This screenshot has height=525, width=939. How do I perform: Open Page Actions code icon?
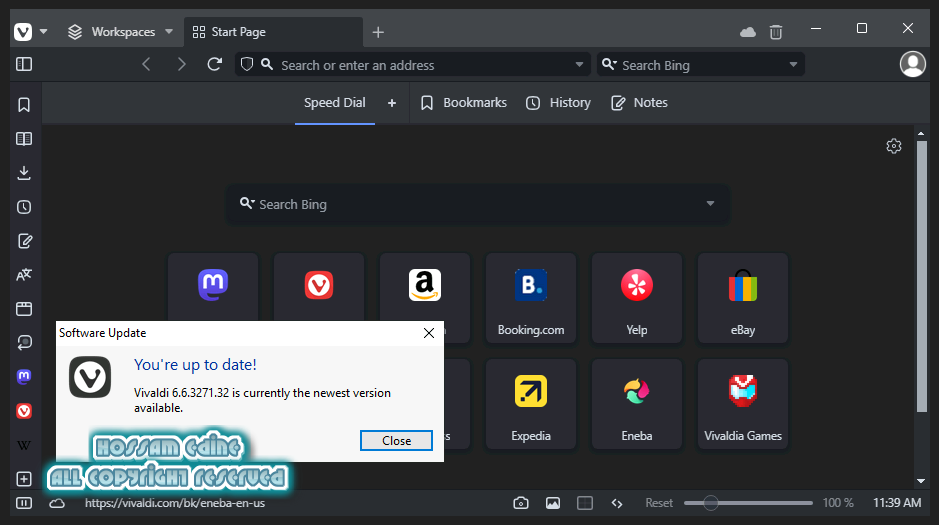point(617,503)
